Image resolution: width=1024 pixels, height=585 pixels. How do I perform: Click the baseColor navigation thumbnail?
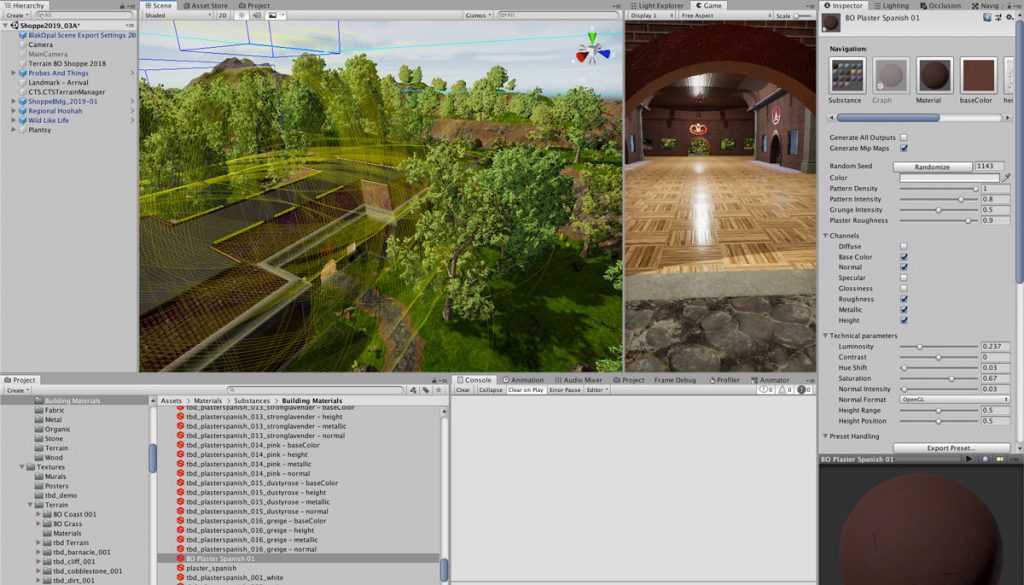pos(978,75)
